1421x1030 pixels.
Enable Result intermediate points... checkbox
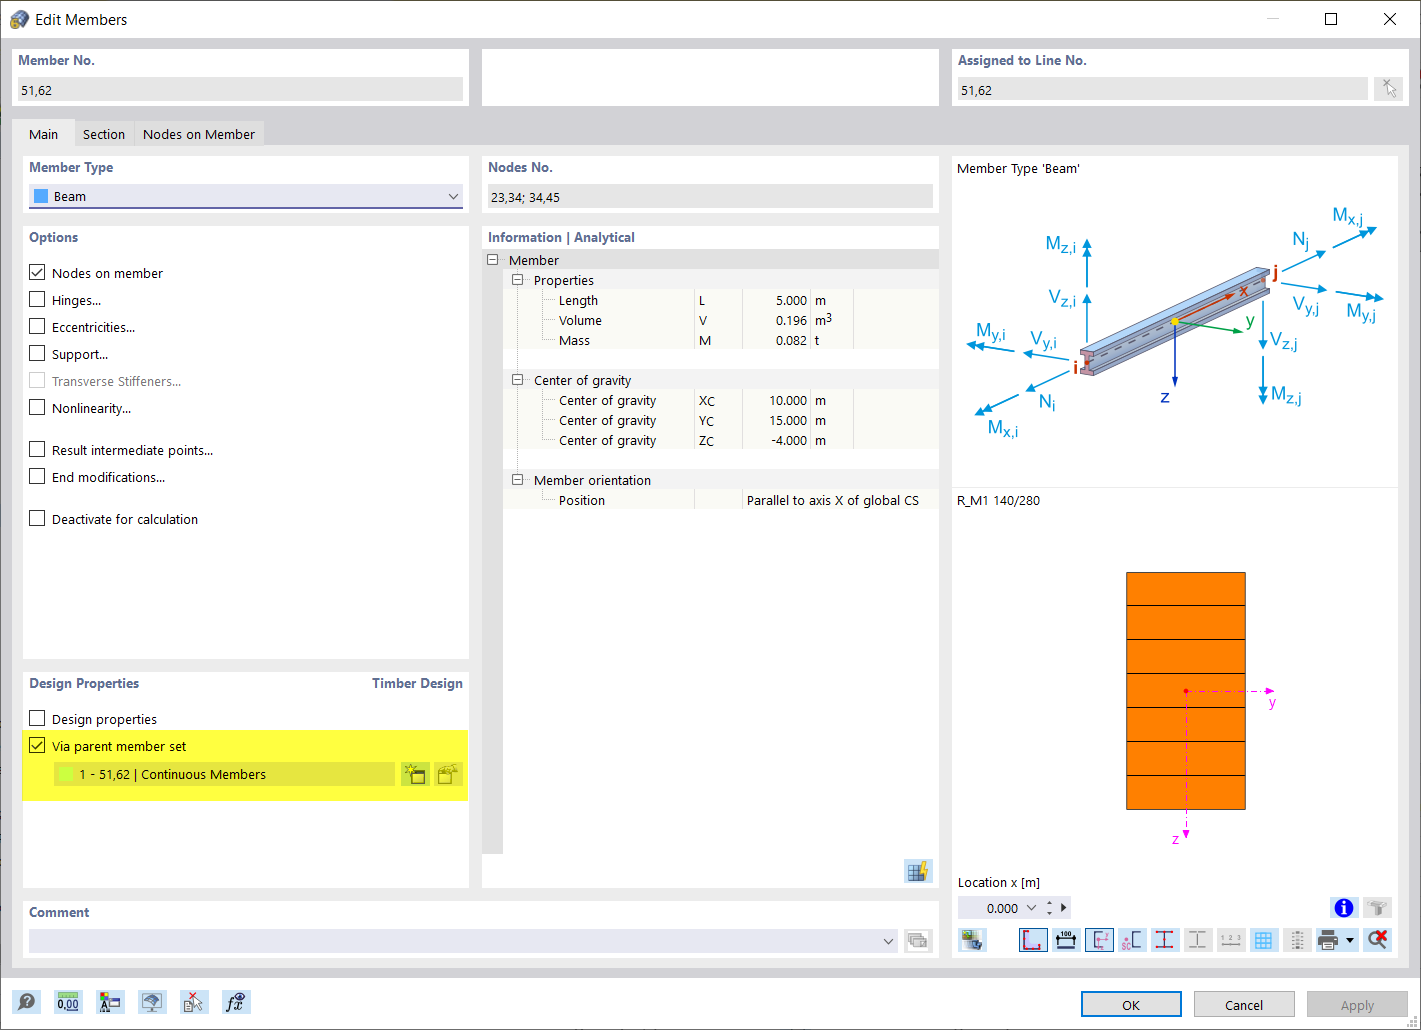[x=37, y=449]
